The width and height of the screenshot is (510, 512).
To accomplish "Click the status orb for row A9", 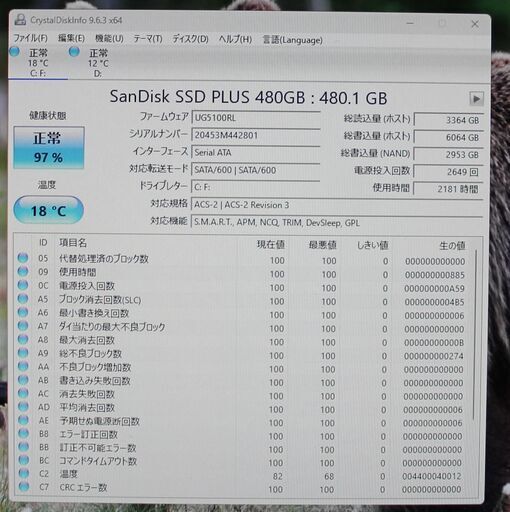I will (x=23, y=352).
